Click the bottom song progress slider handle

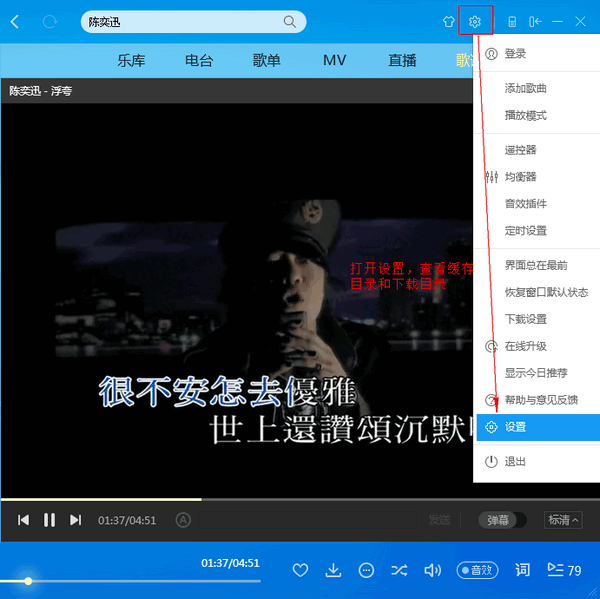pyautogui.click(x=28, y=581)
